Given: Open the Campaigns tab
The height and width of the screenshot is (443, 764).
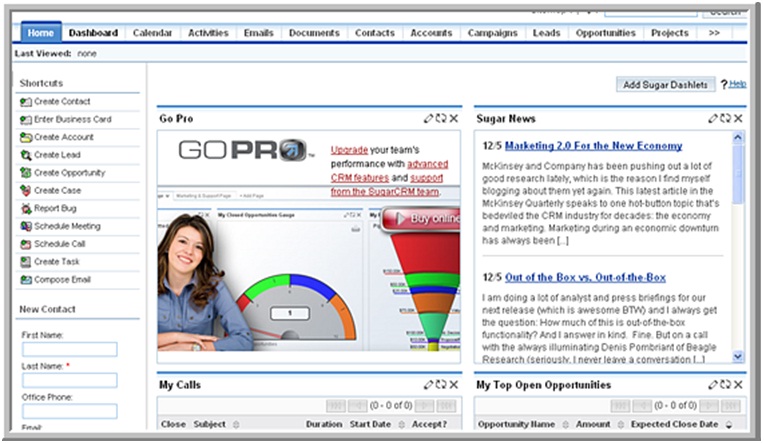Looking at the screenshot, I should (x=493, y=33).
